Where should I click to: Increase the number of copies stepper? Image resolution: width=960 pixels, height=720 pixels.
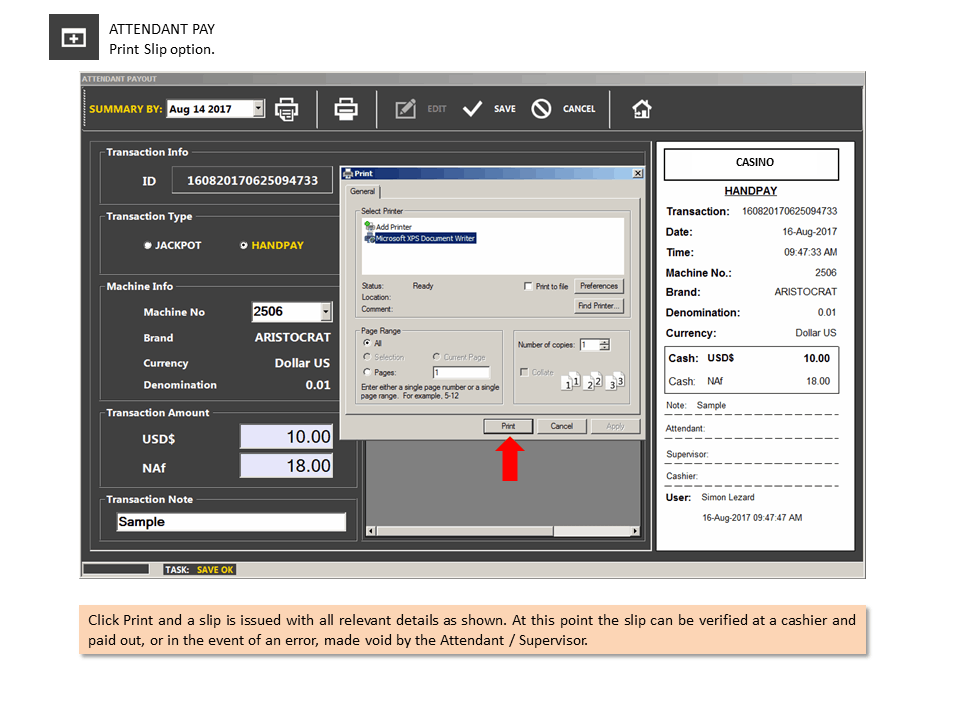[605, 342]
